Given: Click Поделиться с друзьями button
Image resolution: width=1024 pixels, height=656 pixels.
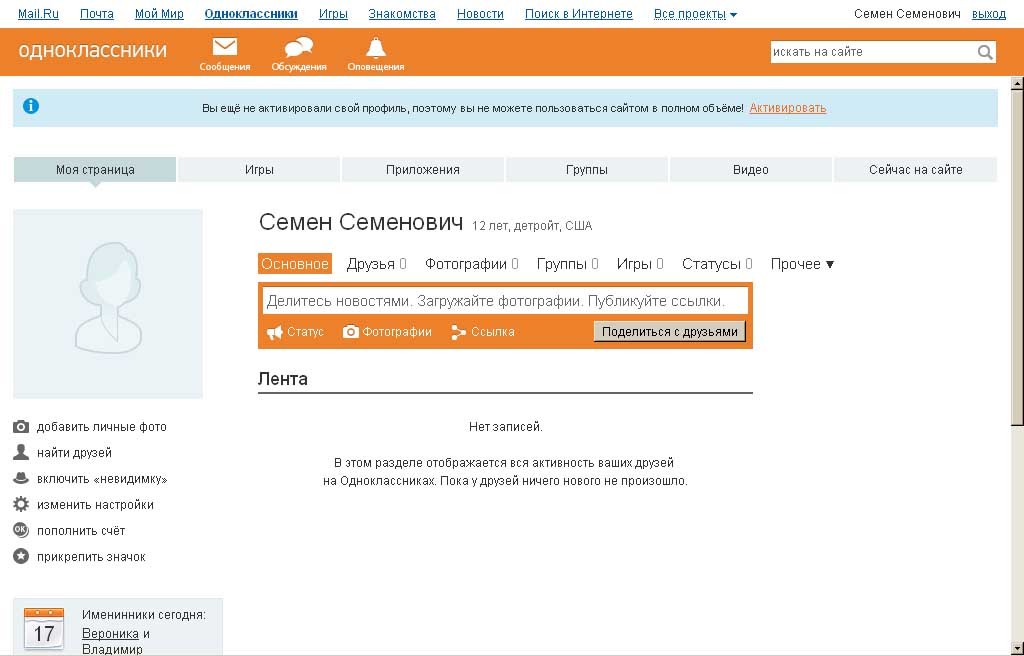Looking at the screenshot, I should pos(669,331).
